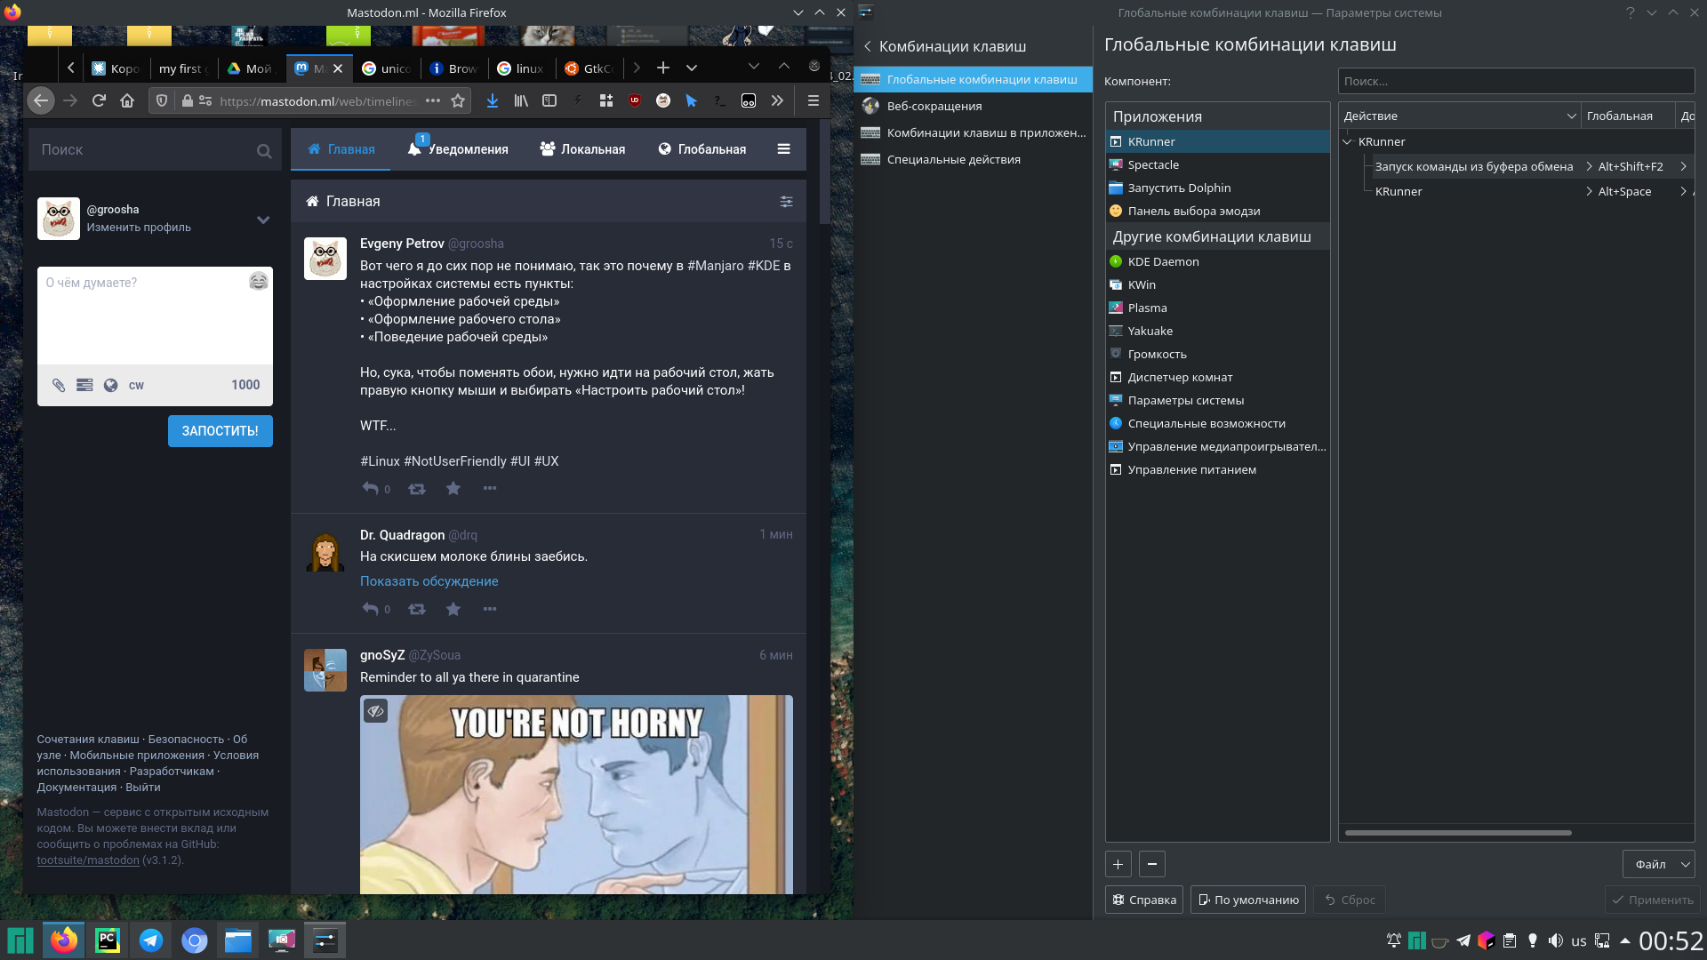The height and width of the screenshot is (960, 1707).
Task: Go to Firefox home page
Action: [127, 100]
